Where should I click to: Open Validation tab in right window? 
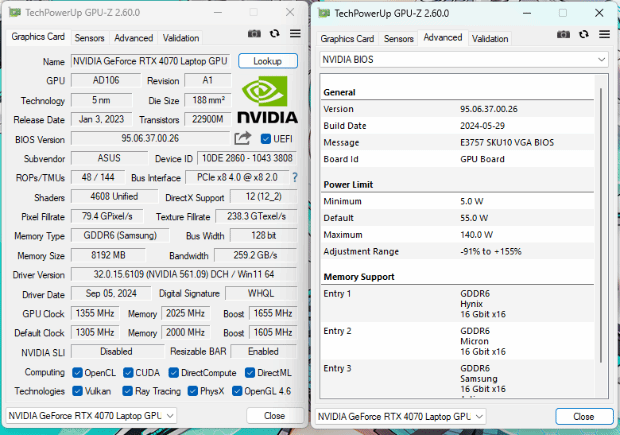(x=490, y=39)
